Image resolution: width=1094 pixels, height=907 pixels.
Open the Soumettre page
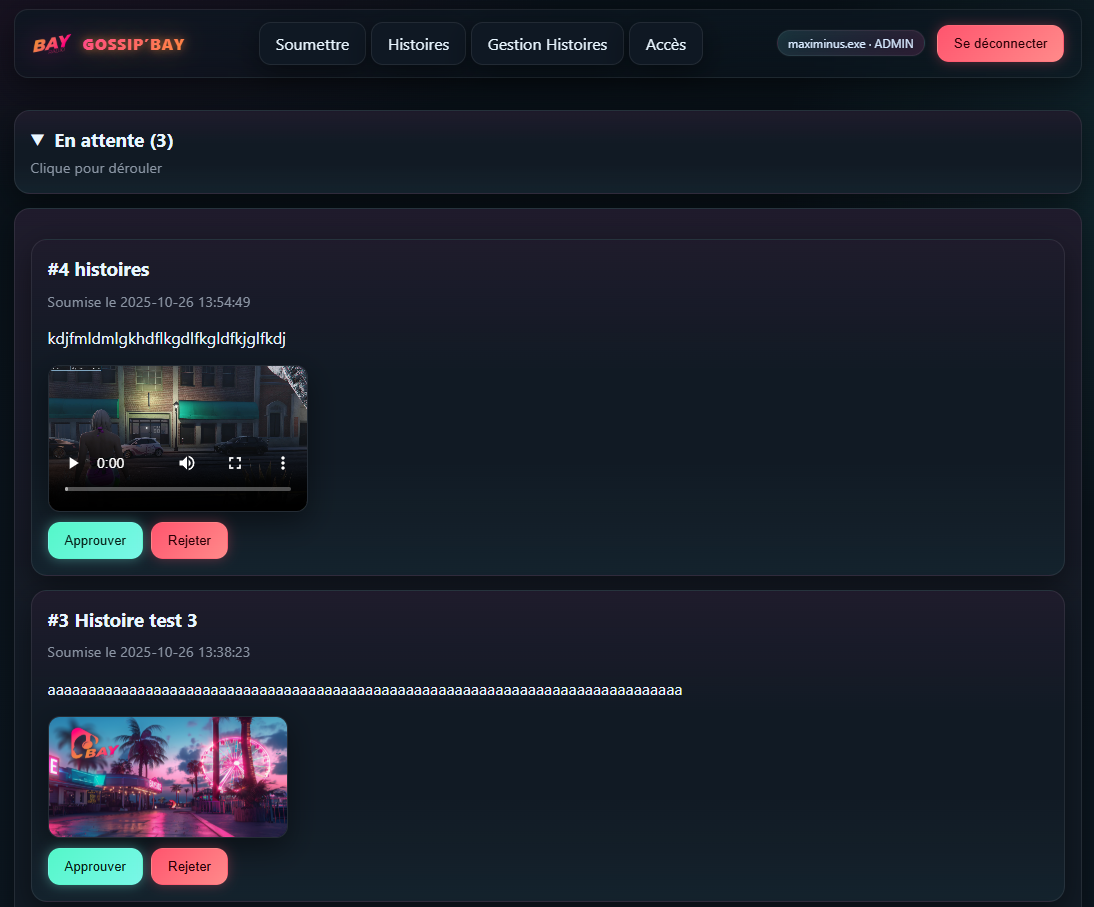tap(312, 44)
